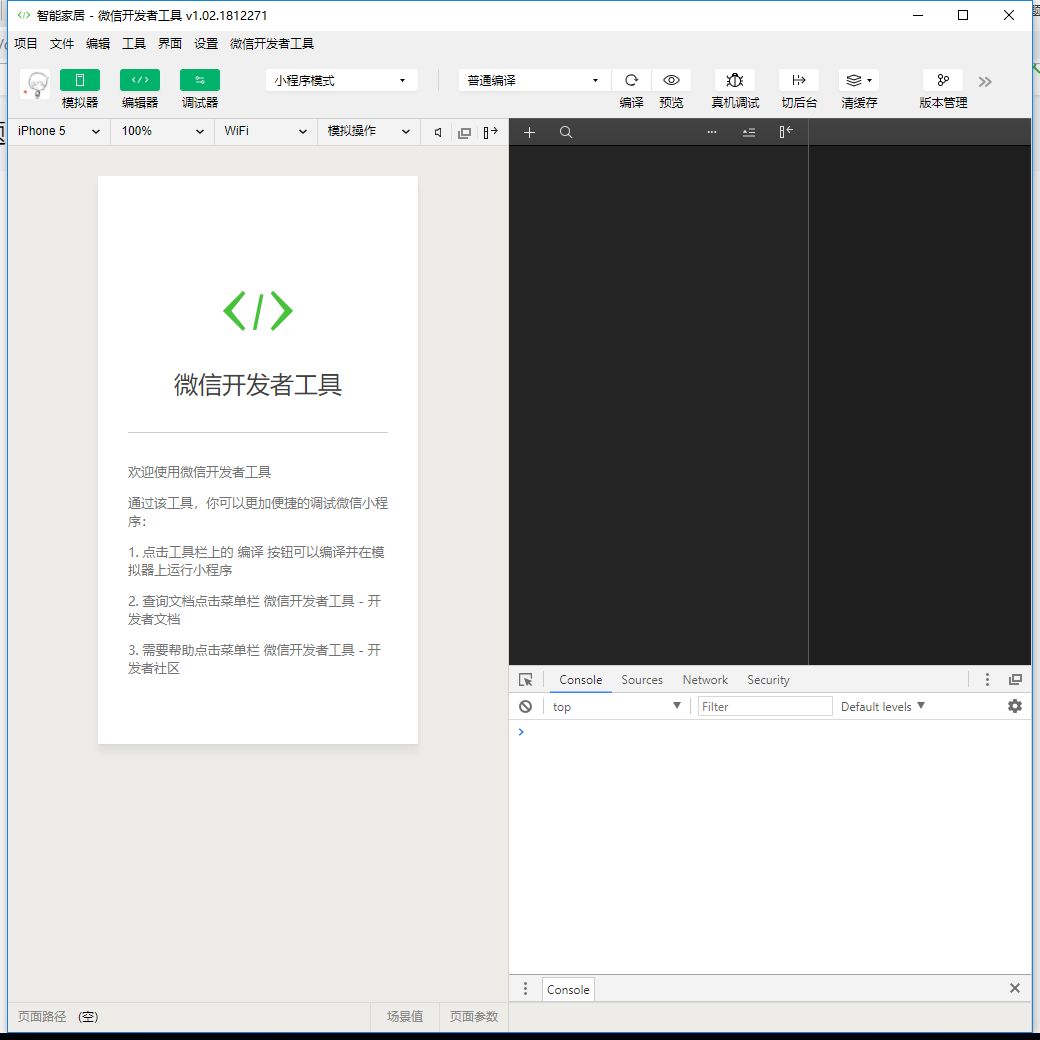Undock the debugger panel
Screen dimensions: 1040x1040
click(1015, 679)
